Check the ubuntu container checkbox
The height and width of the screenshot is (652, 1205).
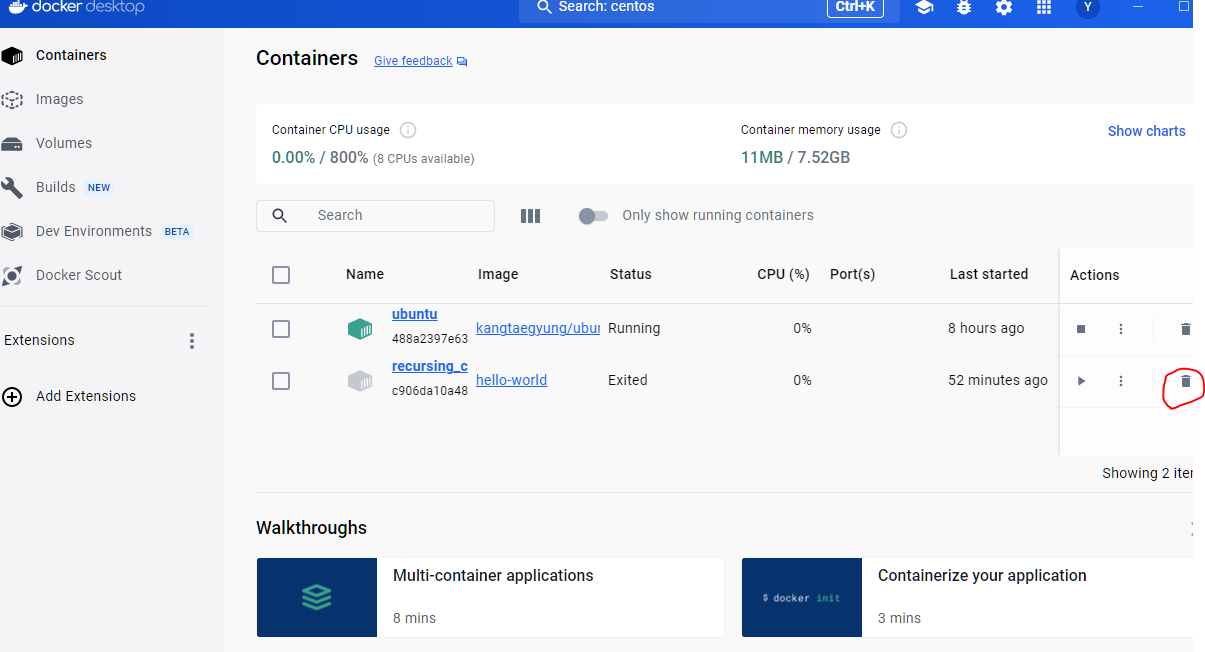[281, 329]
